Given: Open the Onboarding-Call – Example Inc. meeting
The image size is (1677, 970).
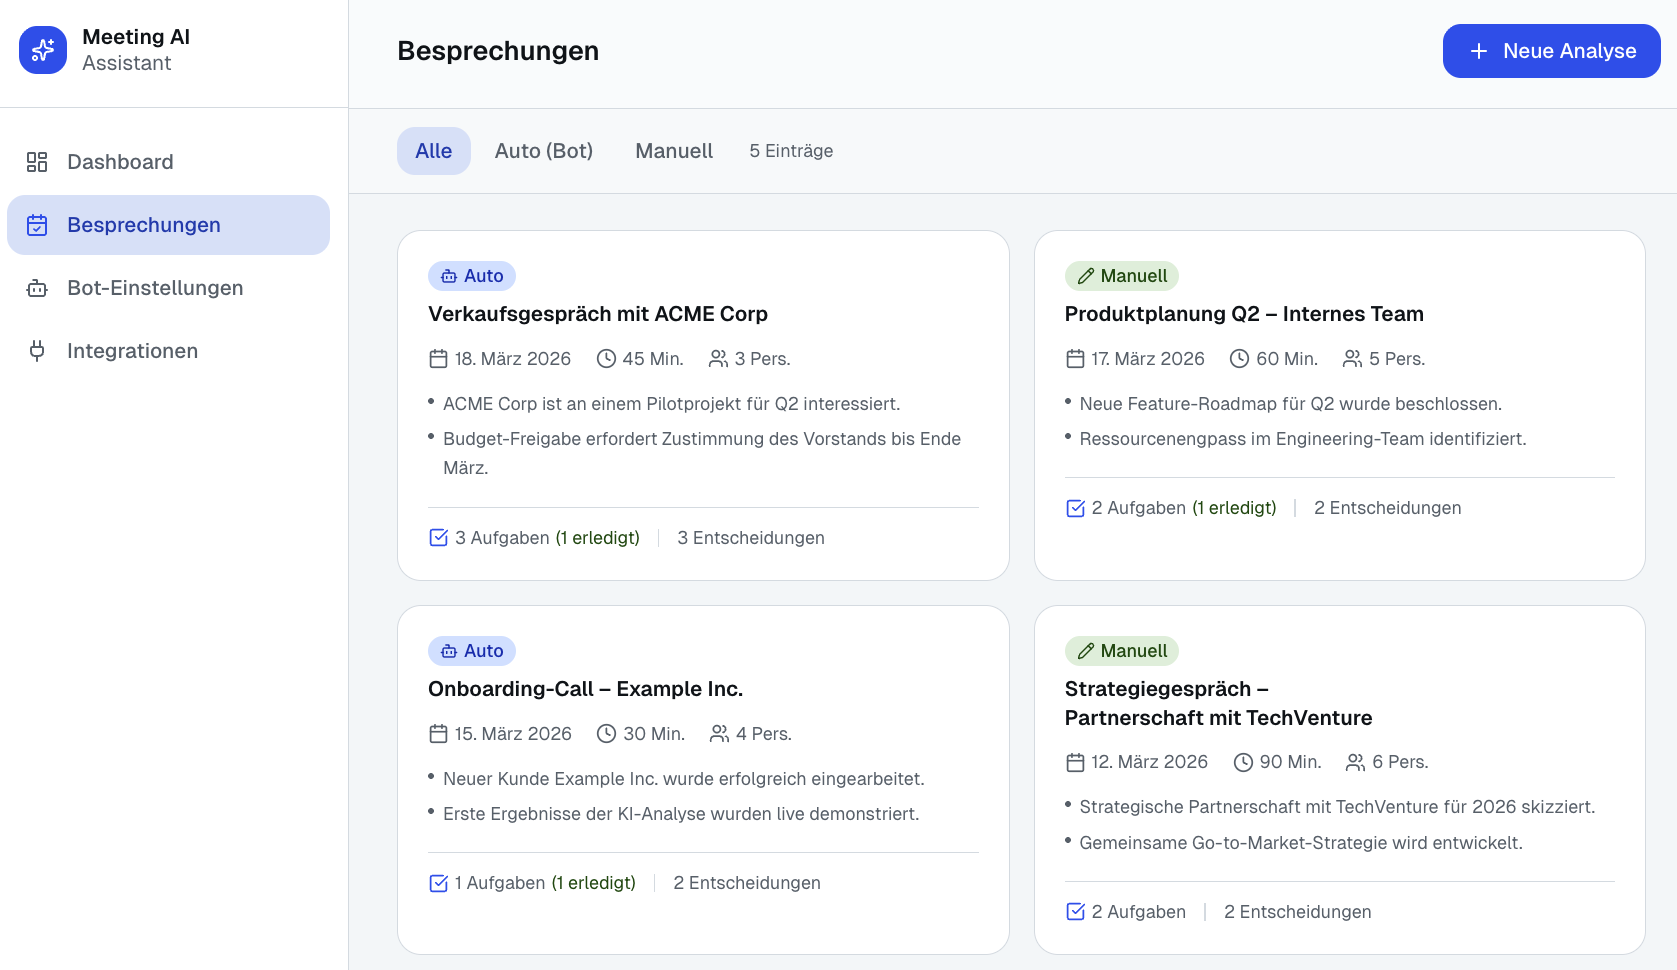Looking at the screenshot, I should [585, 689].
